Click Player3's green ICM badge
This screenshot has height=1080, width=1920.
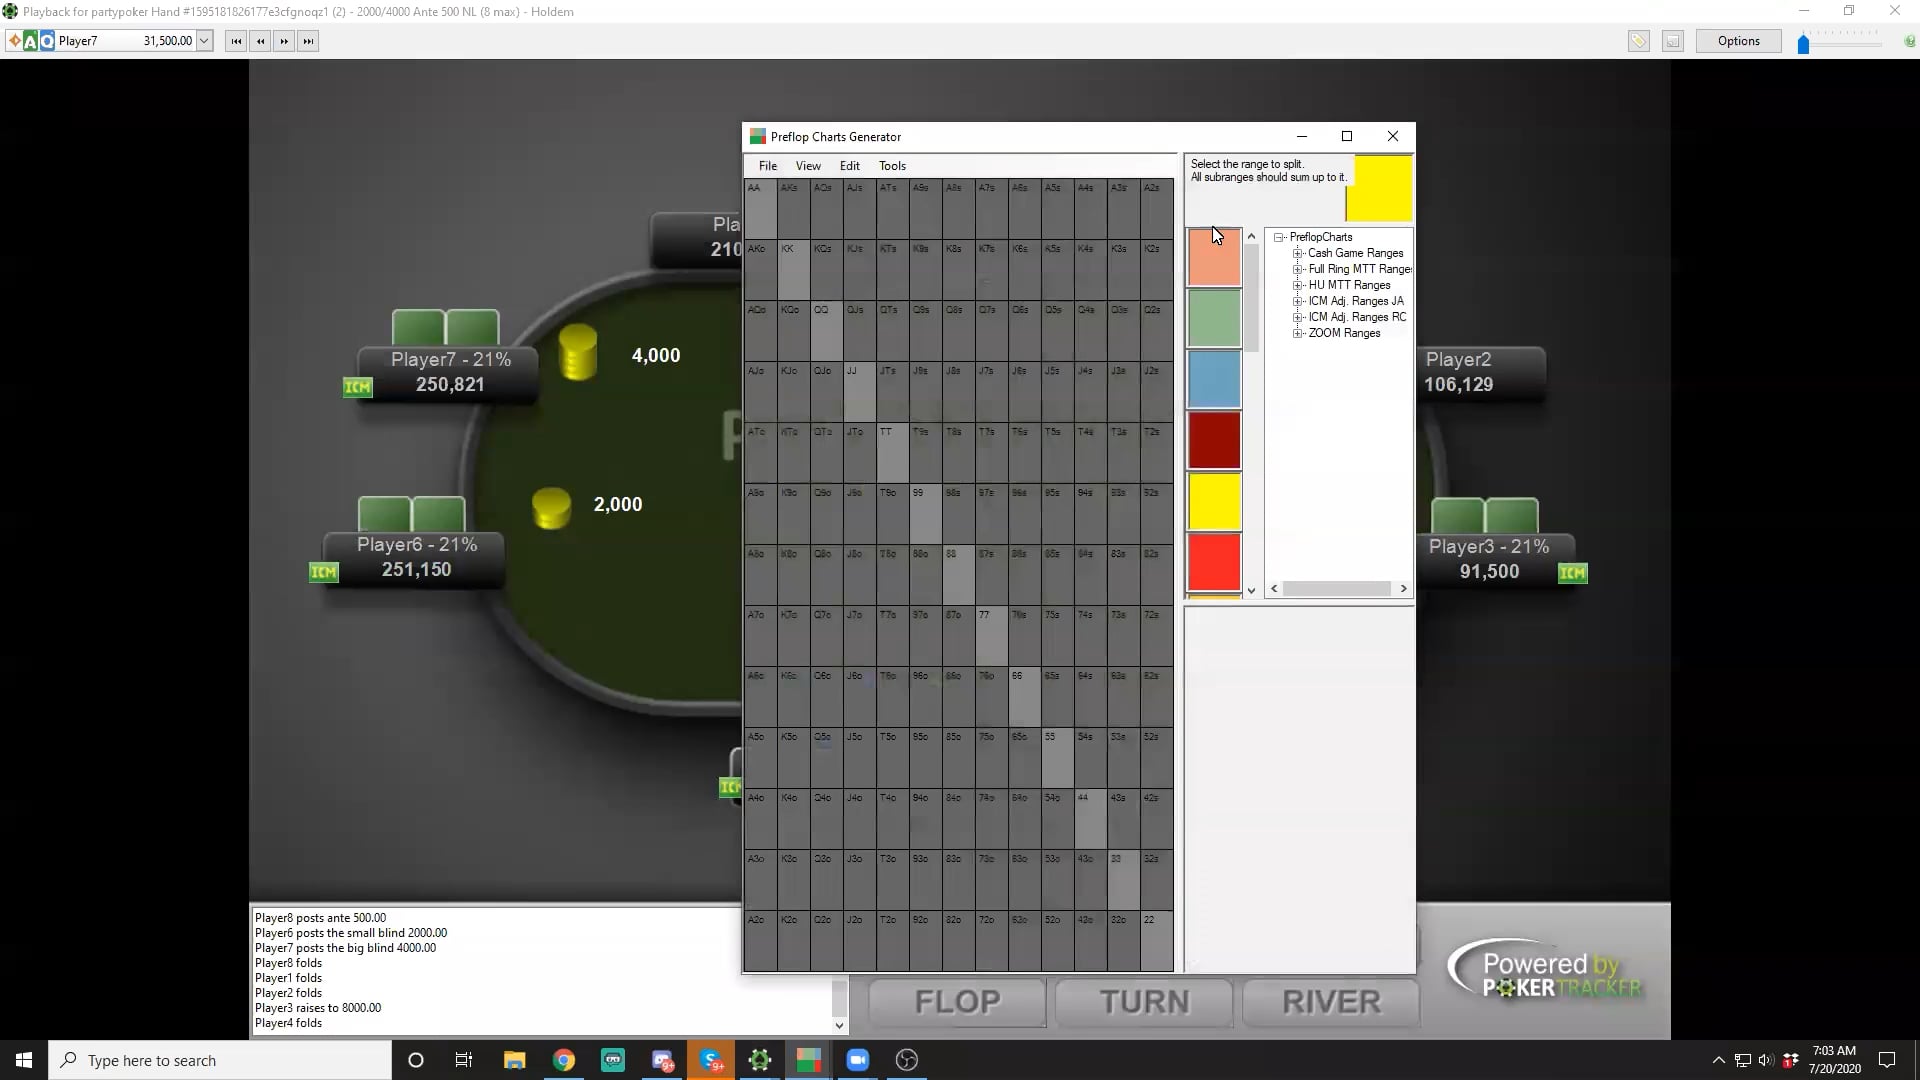coord(1572,573)
